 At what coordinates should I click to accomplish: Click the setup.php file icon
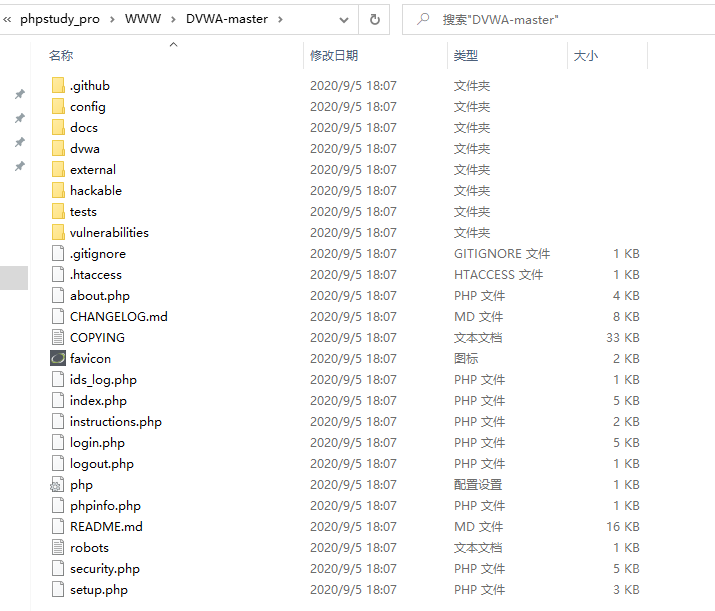tap(58, 589)
